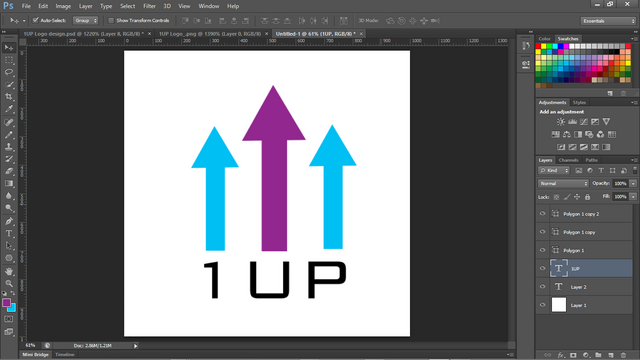Select the Clone Stamp tool

pos(9,147)
